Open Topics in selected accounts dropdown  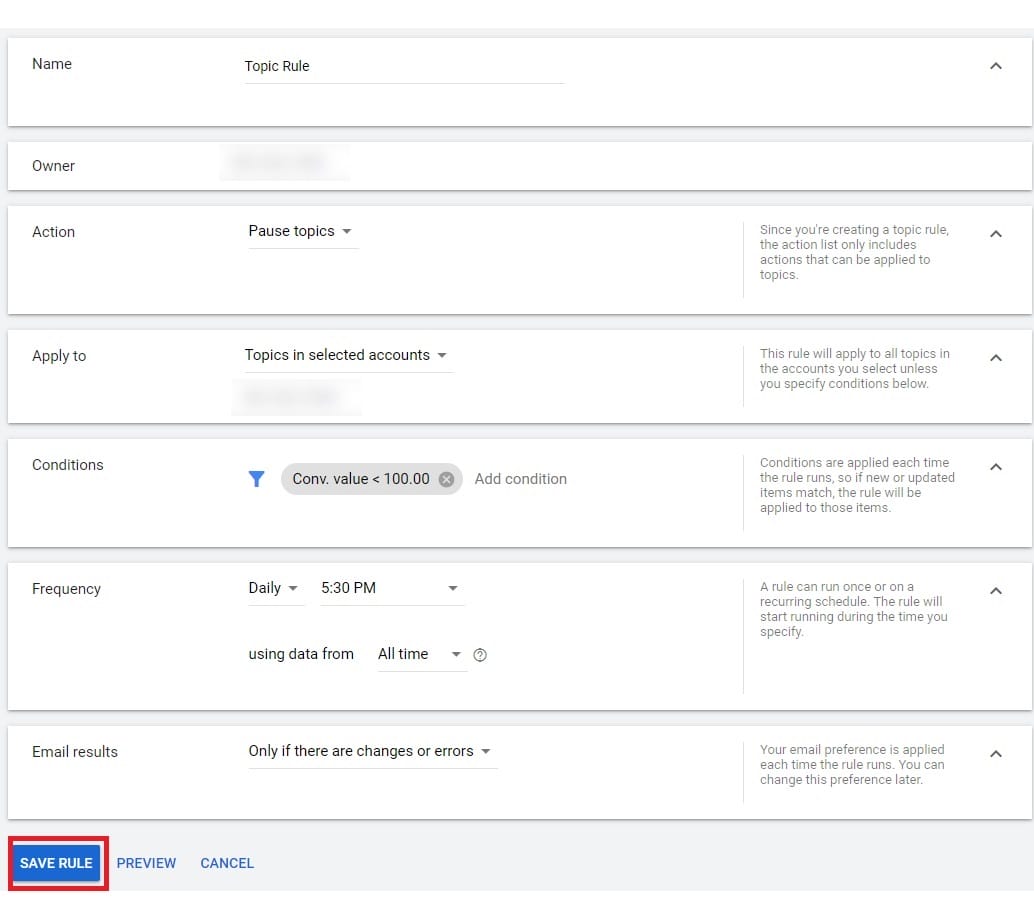pyautogui.click(x=346, y=355)
